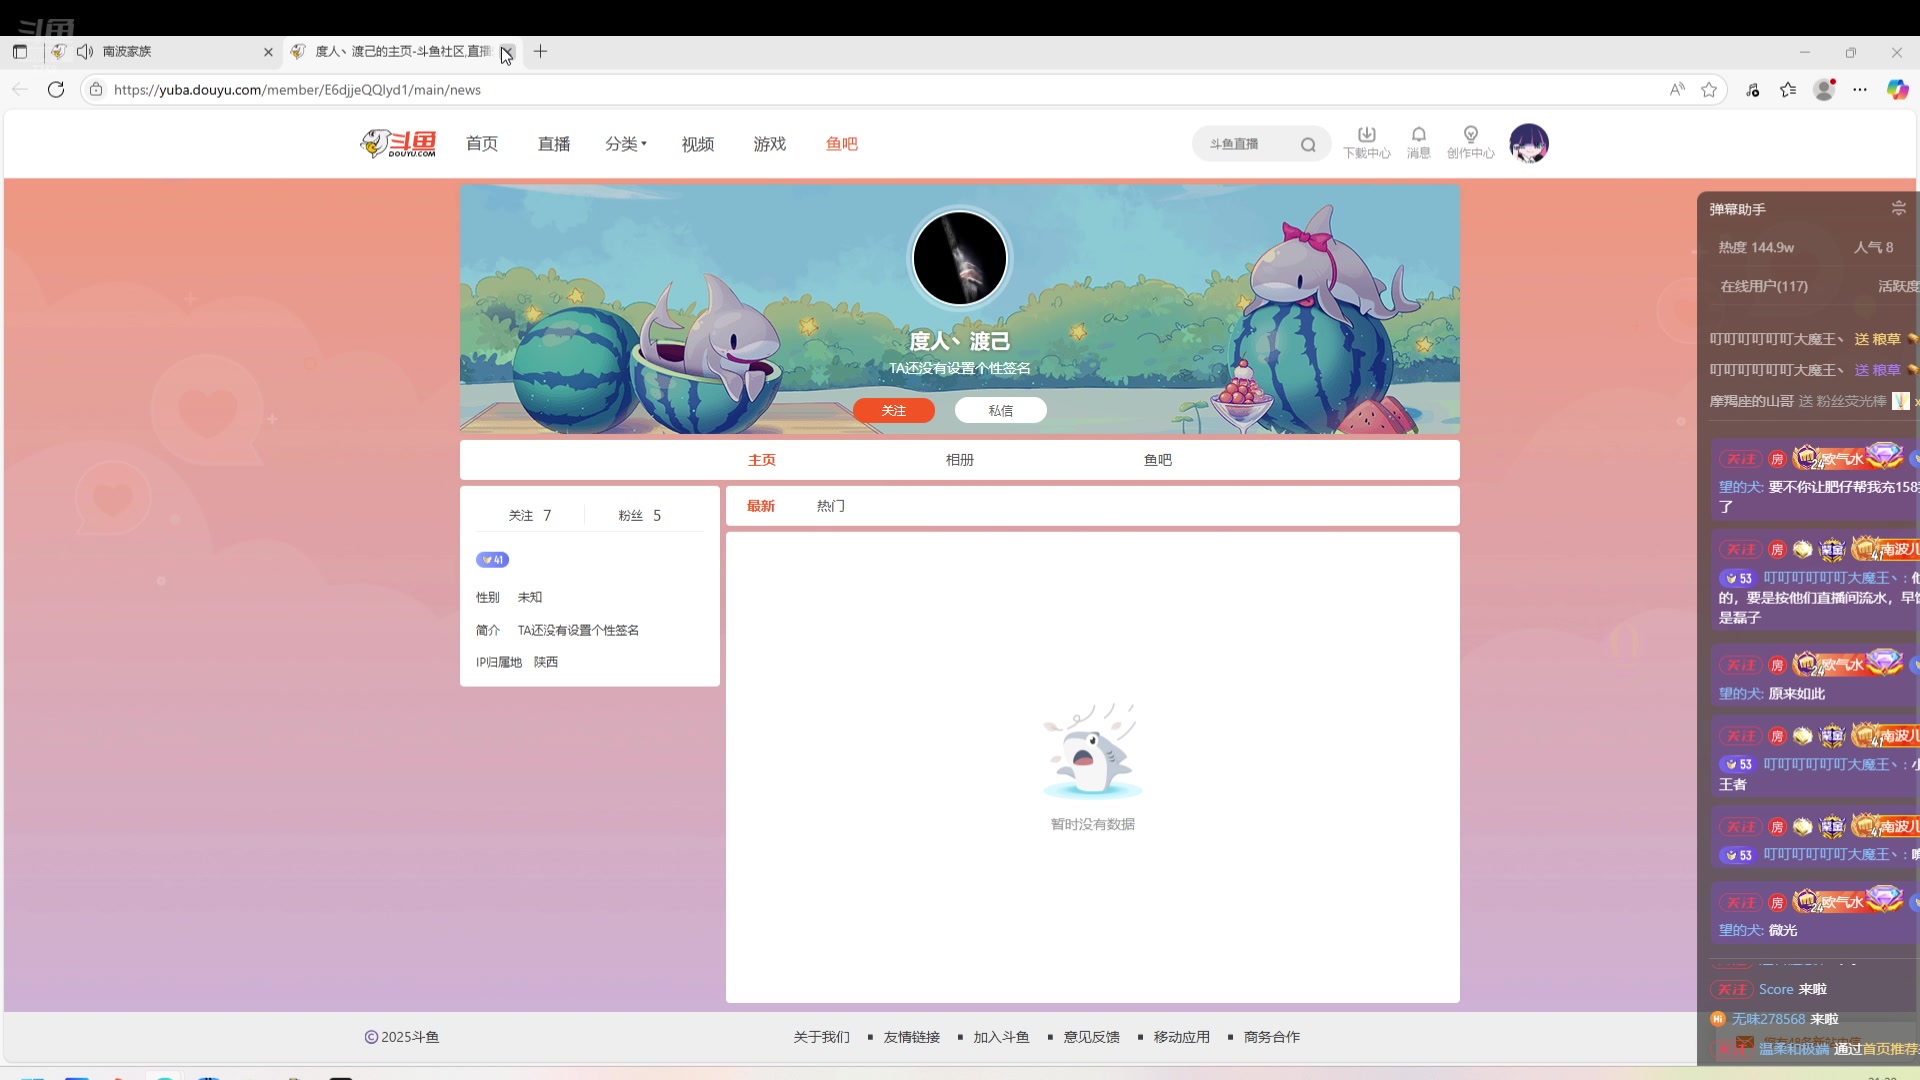Open the 意见反馈 footer link
This screenshot has height=1080, width=1920.
tap(1092, 1037)
